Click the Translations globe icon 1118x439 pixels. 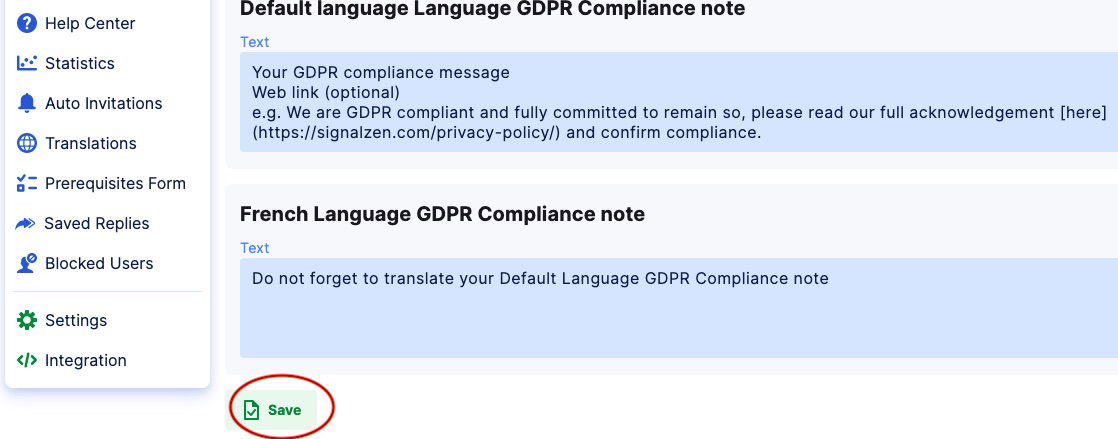[x=27, y=143]
